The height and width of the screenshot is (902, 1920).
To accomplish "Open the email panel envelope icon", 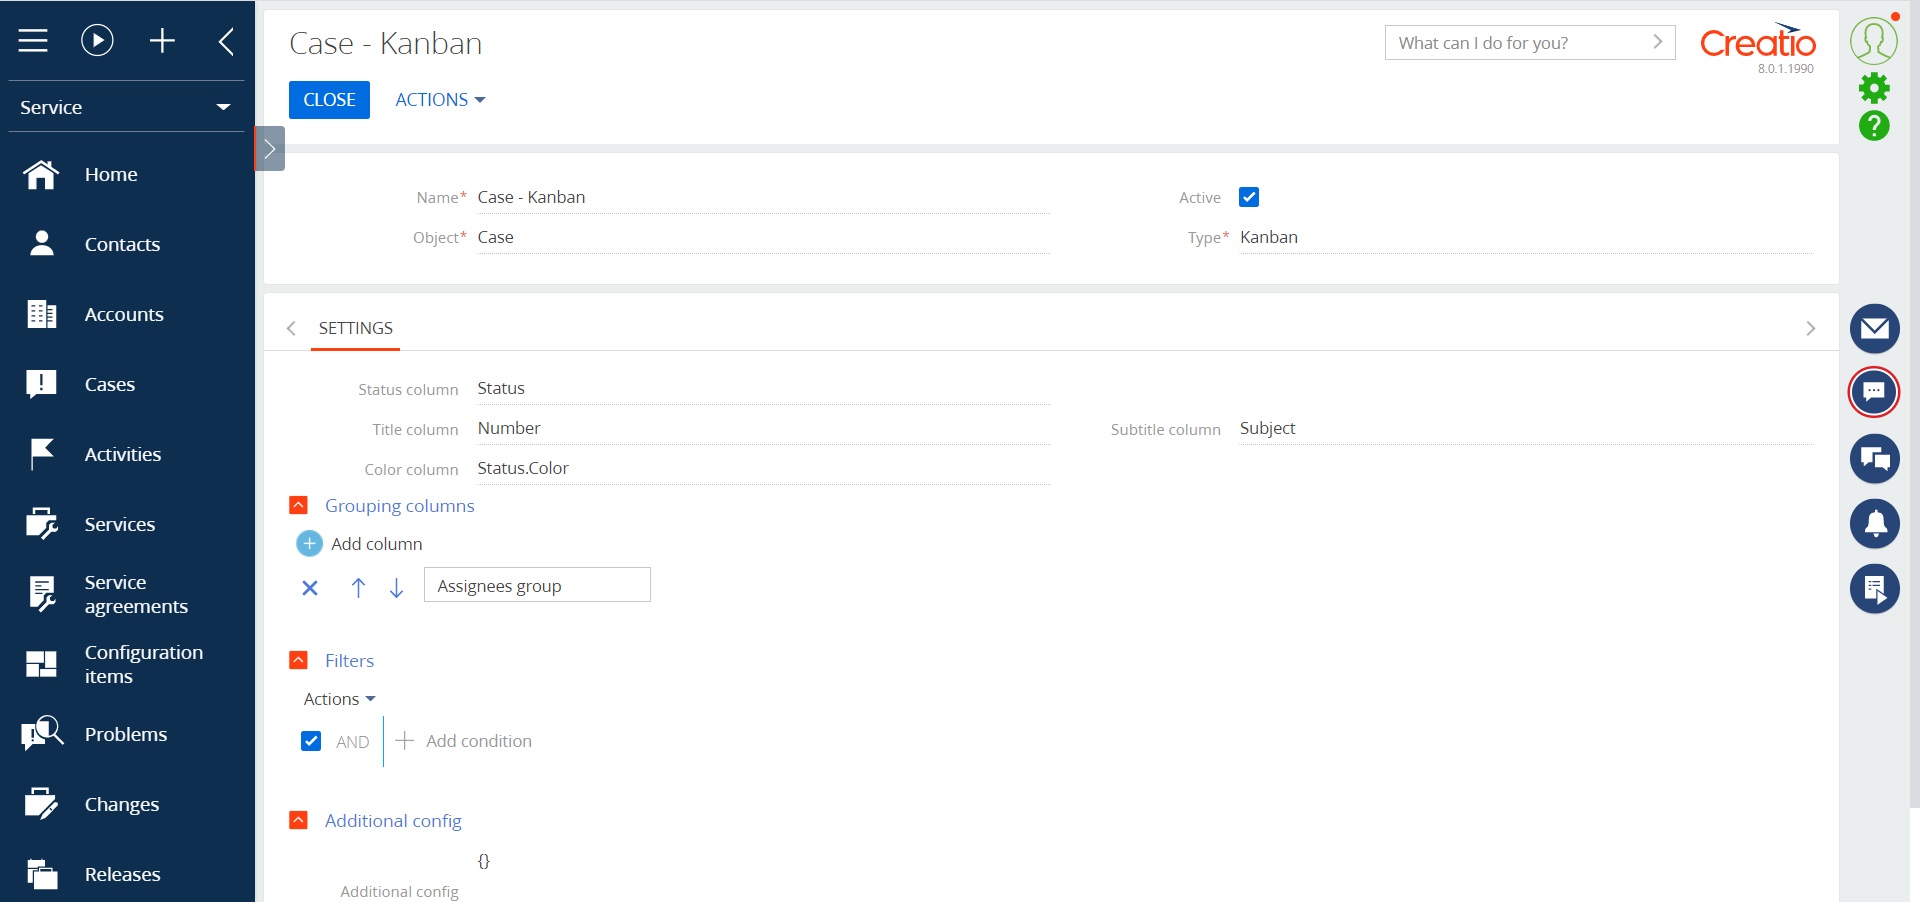I will 1875,328.
